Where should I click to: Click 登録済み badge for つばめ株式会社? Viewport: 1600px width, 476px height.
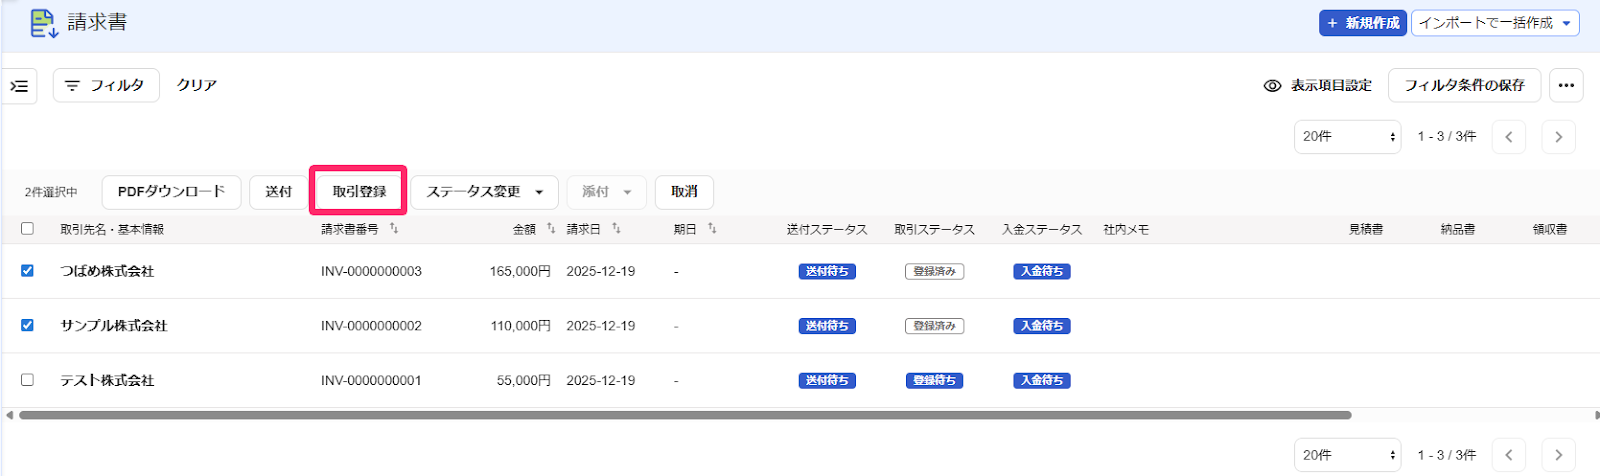pos(934,271)
